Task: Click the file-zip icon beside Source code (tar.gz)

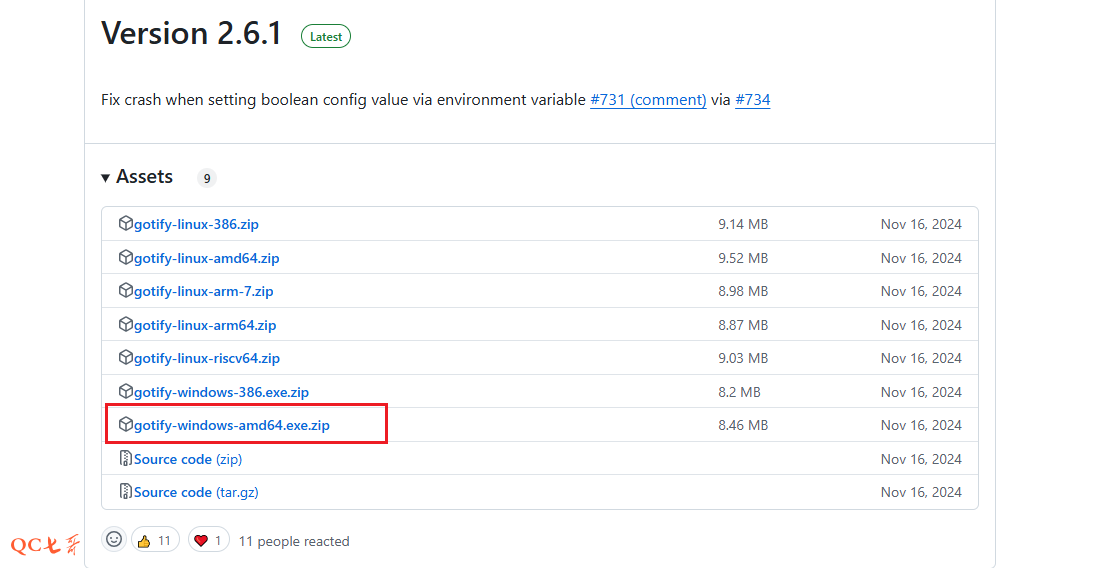Action: (x=126, y=492)
